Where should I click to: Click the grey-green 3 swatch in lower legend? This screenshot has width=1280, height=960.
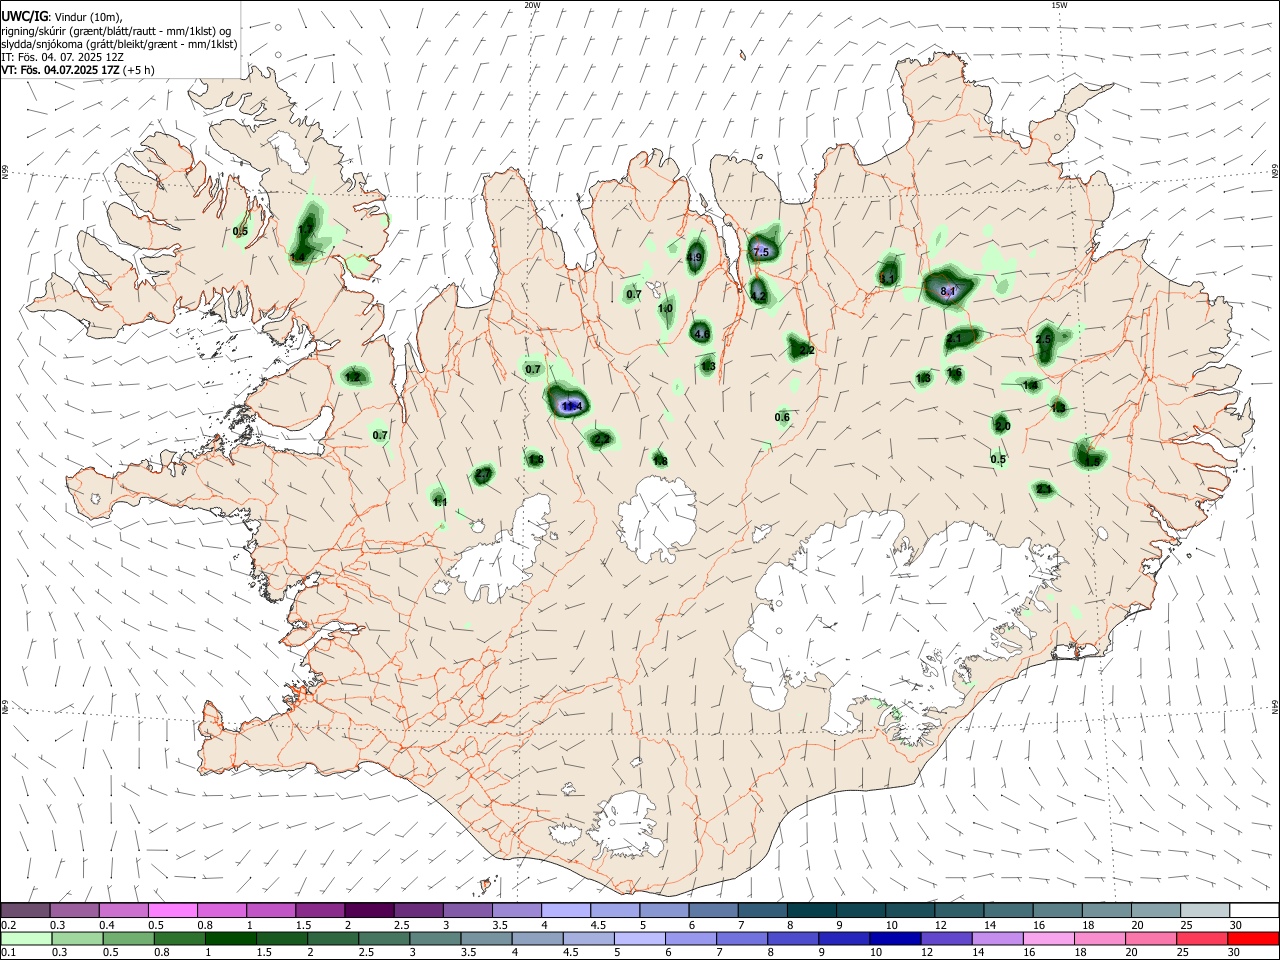[x=435, y=939]
